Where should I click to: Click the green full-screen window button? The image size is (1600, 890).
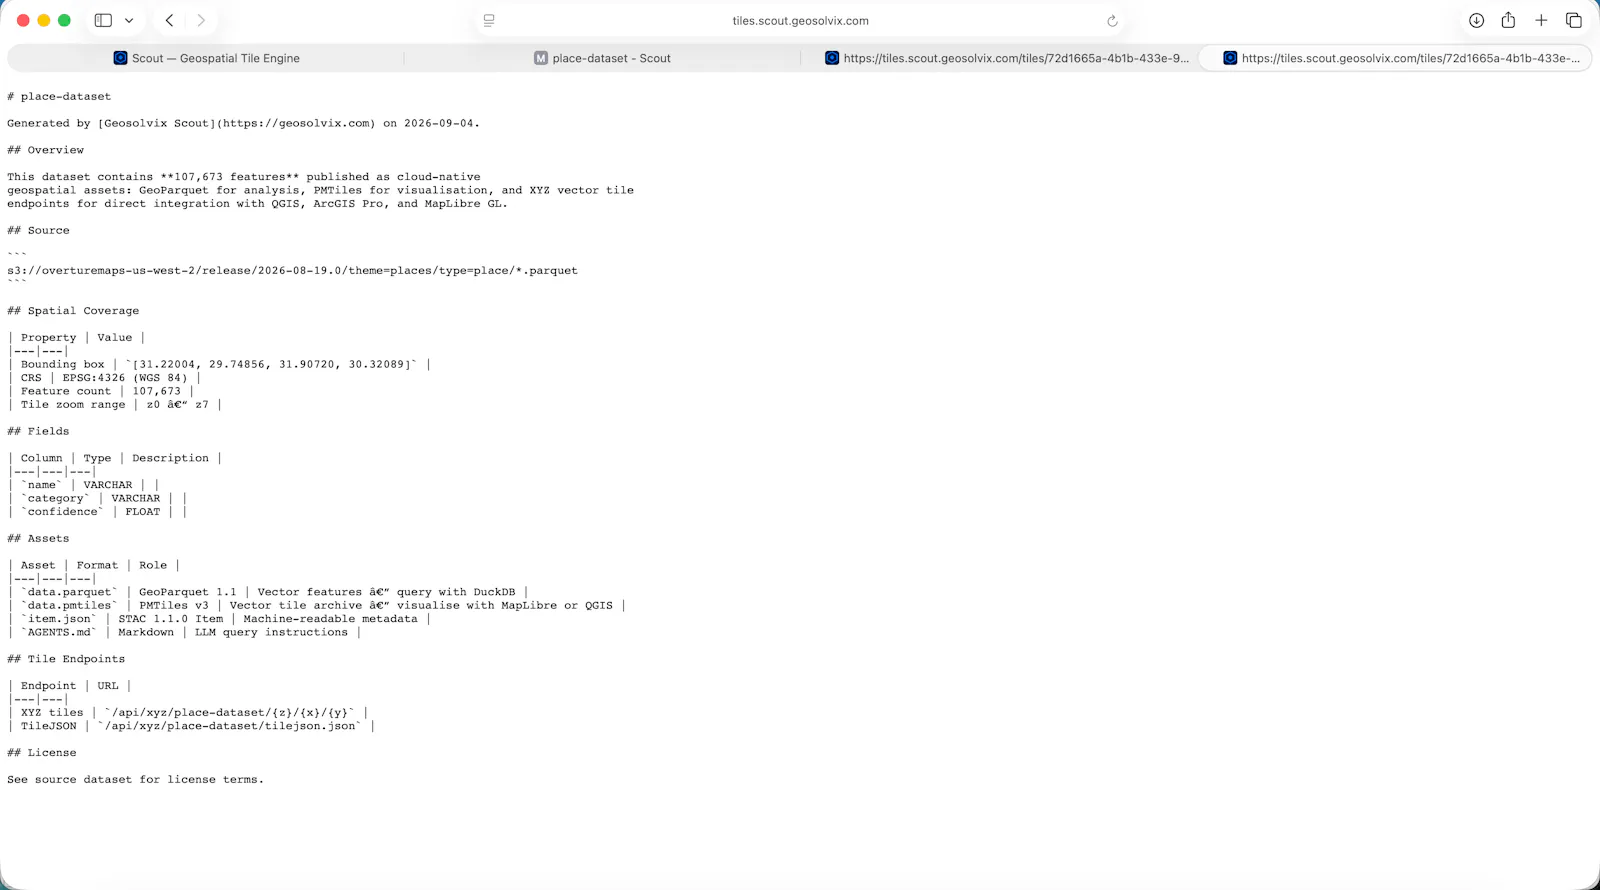(64, 20)
